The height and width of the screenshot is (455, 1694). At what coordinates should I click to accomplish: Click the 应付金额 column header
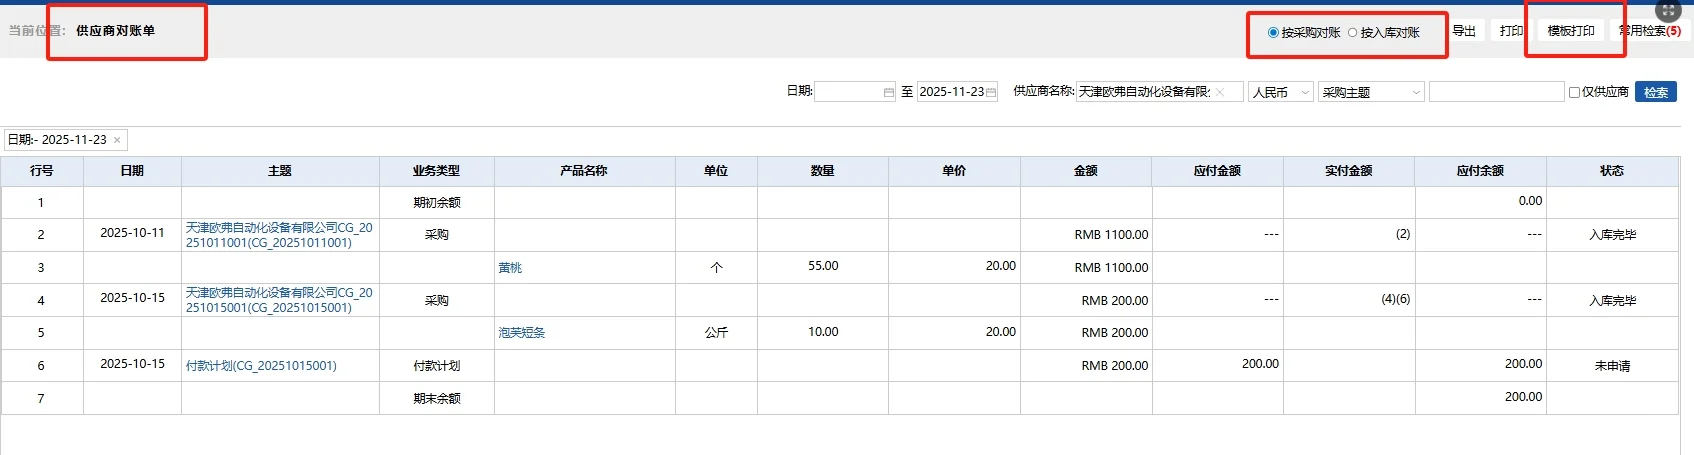click(x=1217, y=171)
